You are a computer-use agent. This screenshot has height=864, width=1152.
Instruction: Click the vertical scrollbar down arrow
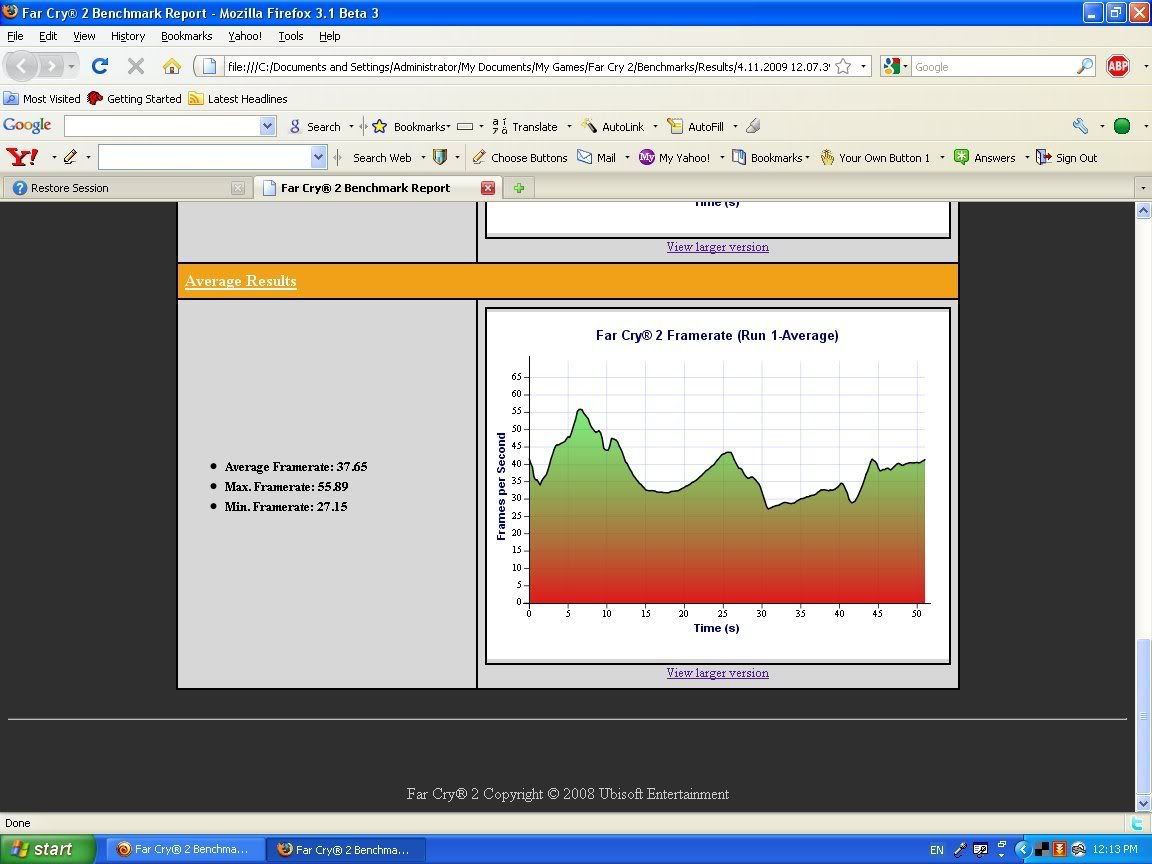(1143, 803)
